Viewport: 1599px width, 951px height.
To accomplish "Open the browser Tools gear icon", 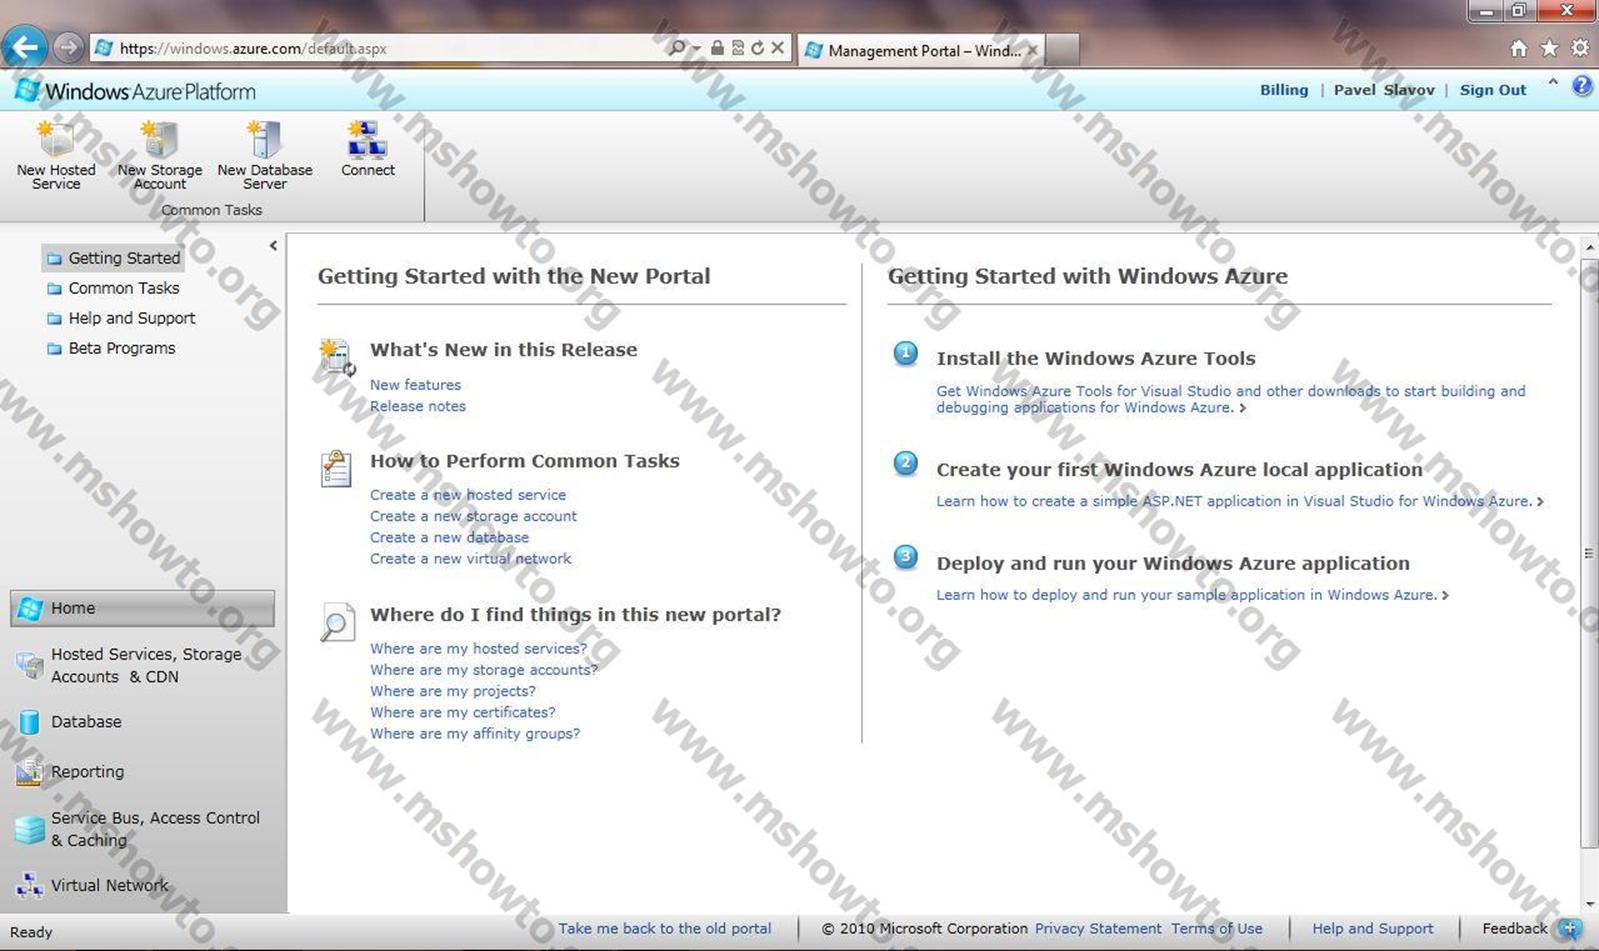I will [1580, 48].
